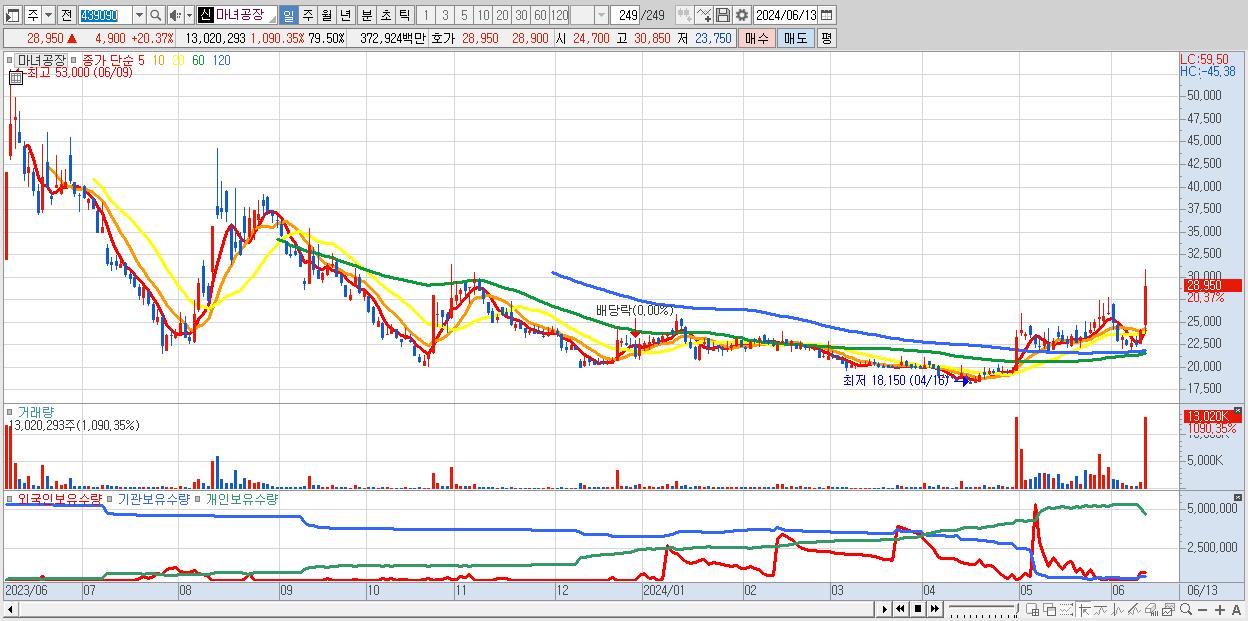Click the volume-bars box icon in bottom toolbar
This screenshot has width=1248, height=621.
[1151, 609]
